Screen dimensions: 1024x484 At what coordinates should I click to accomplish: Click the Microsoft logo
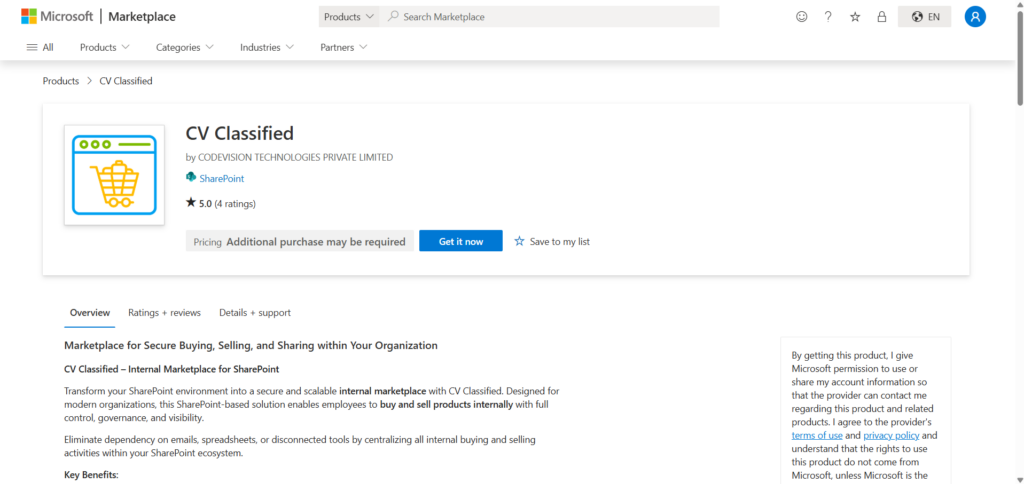point(57,16)
